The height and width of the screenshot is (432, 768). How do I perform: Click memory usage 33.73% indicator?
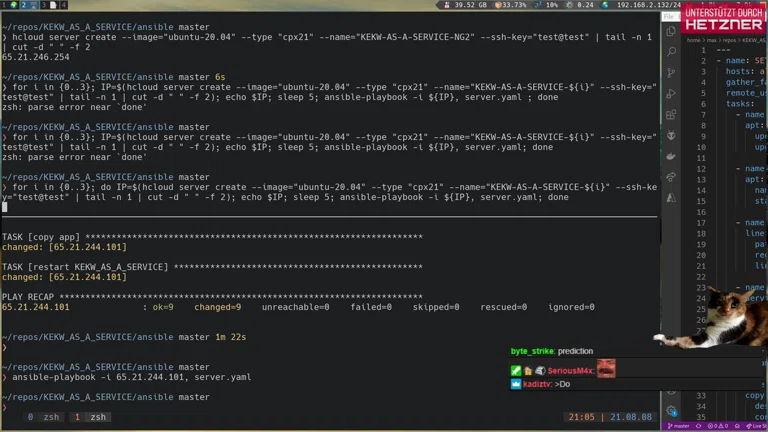click(511, 5)
